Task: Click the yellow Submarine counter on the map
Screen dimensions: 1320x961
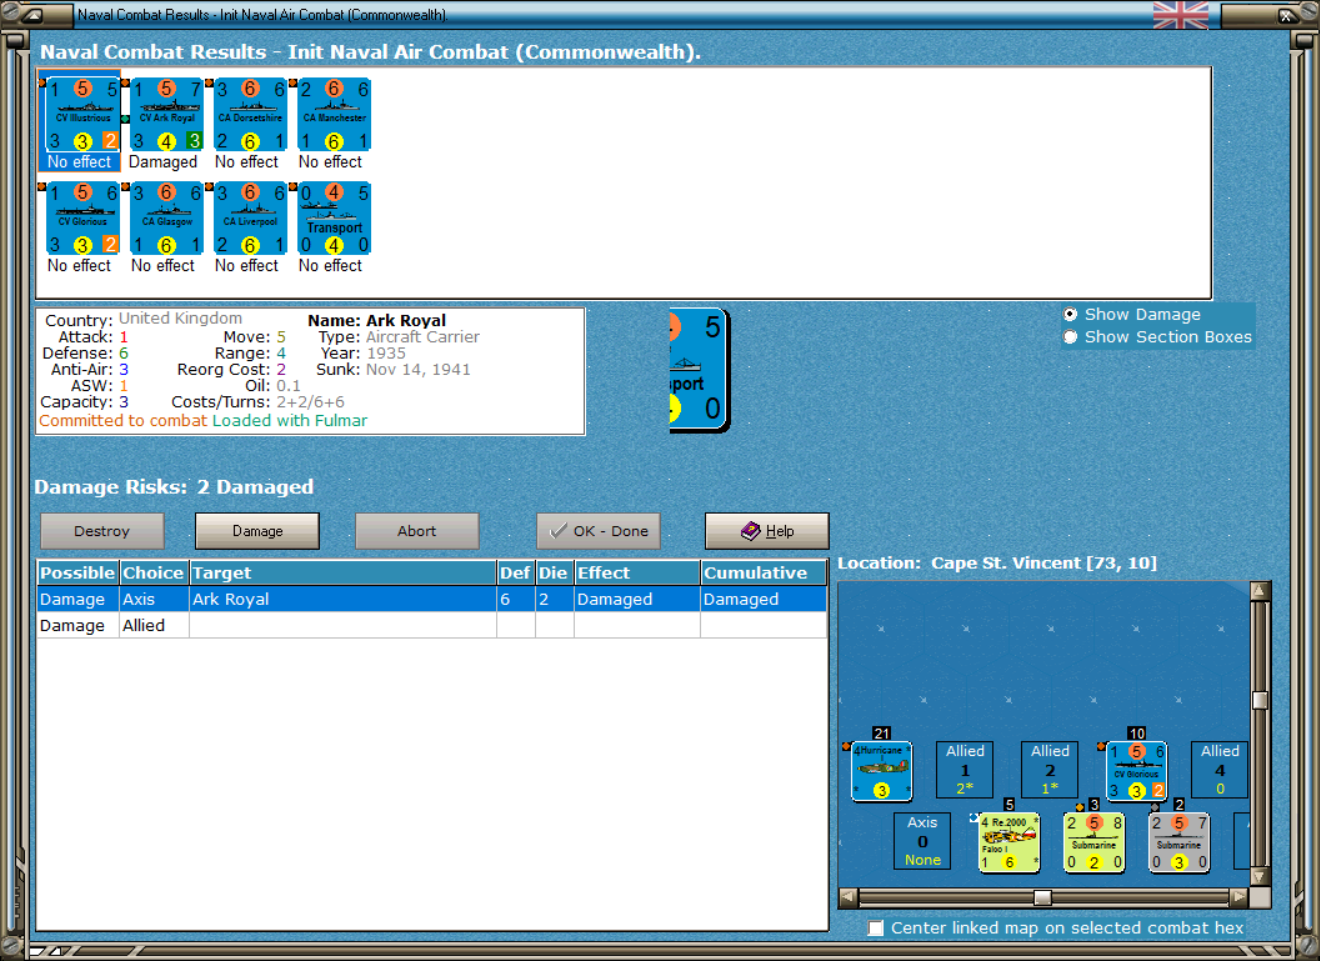Action: [x=1094, y=842]
